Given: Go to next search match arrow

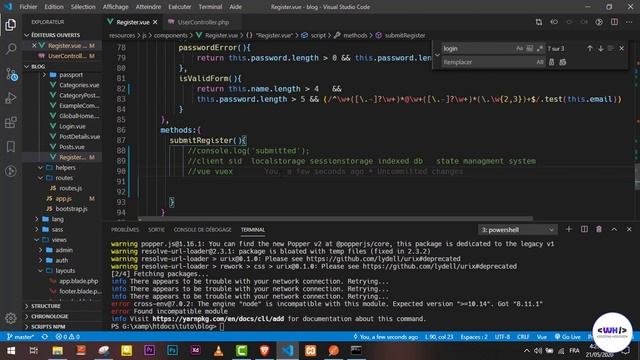Looking at the screenshot, I should click(x=600, y=49).
